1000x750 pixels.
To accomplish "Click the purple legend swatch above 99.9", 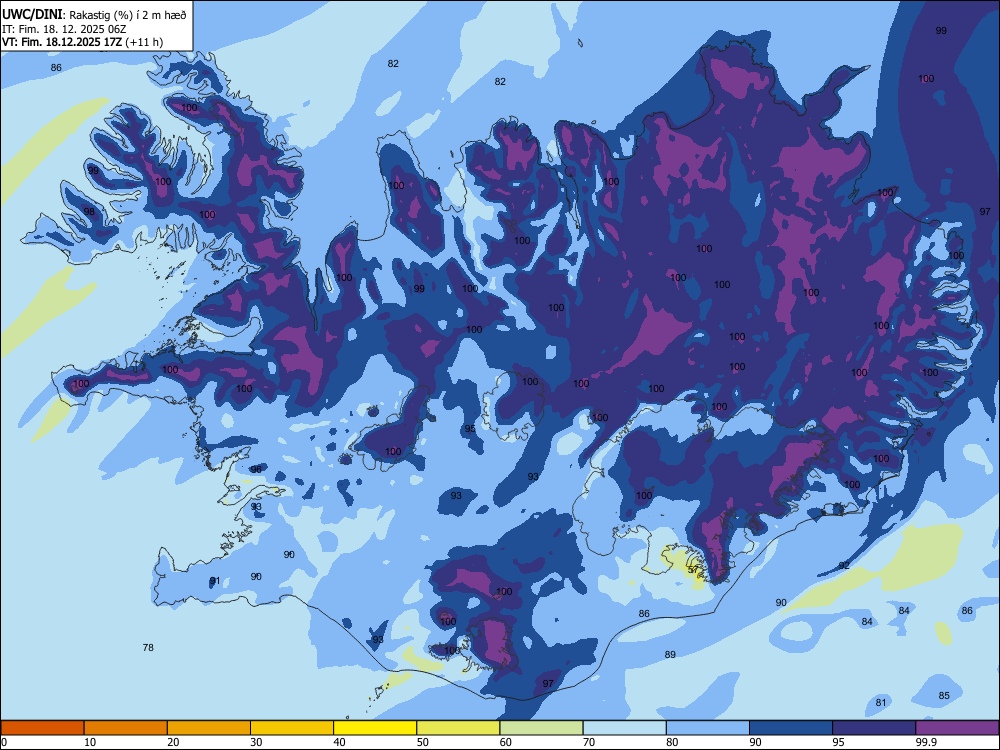I will [x=957, y=728].
